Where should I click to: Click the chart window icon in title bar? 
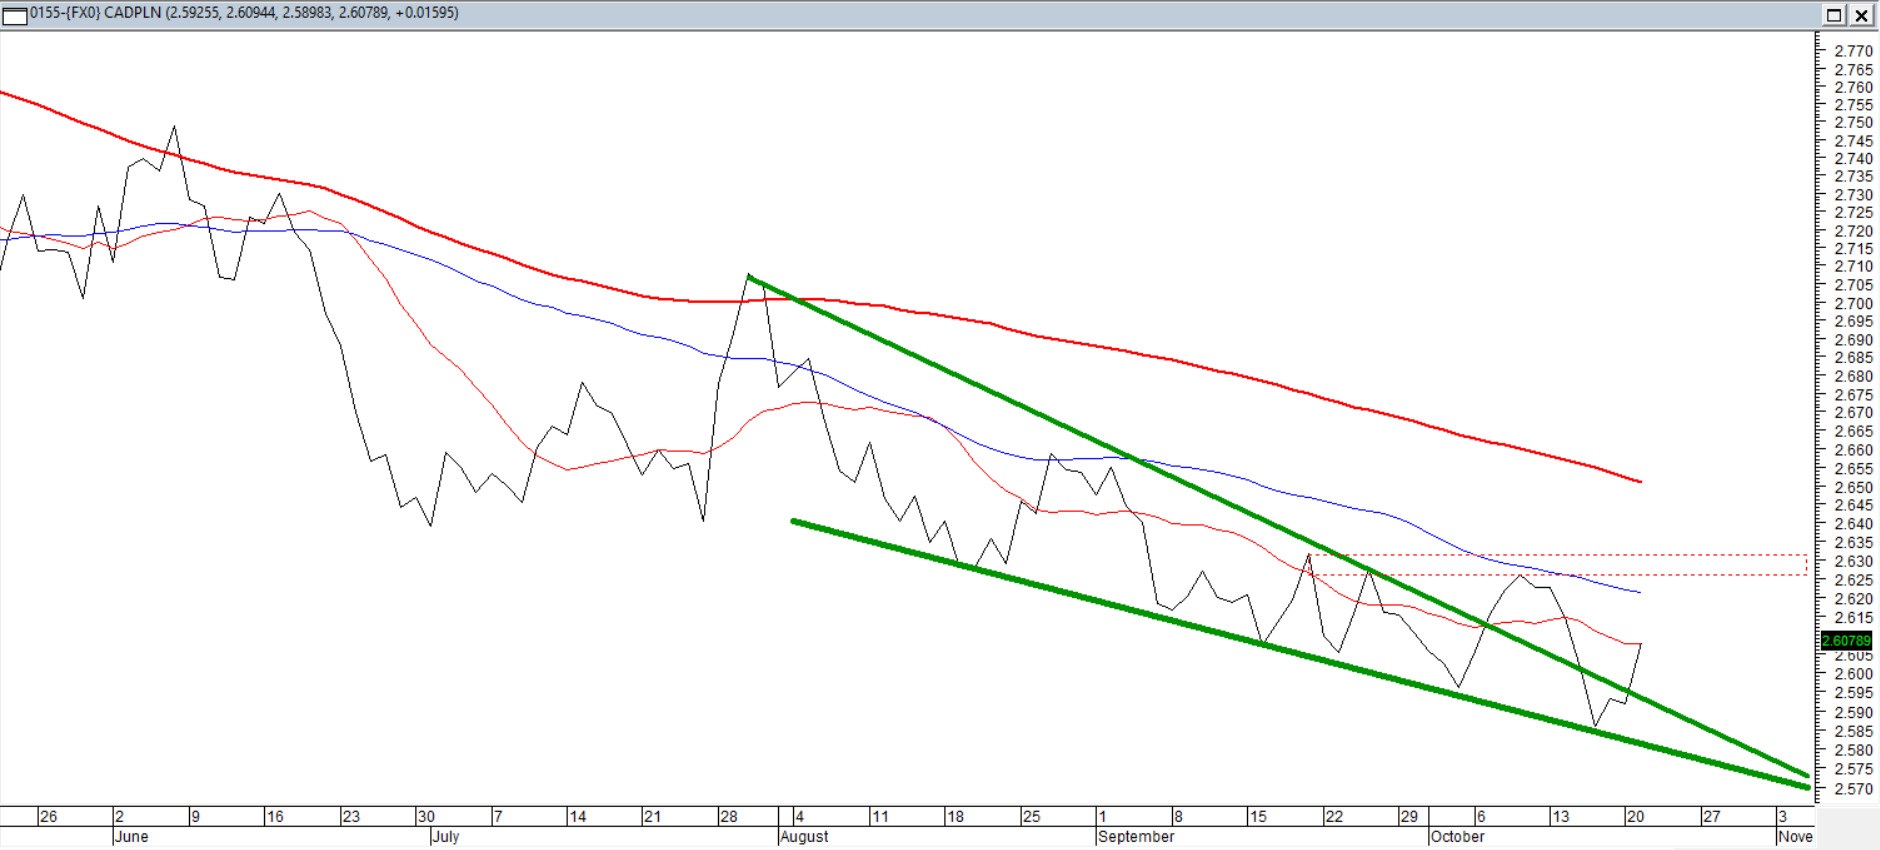click(14, 14)
